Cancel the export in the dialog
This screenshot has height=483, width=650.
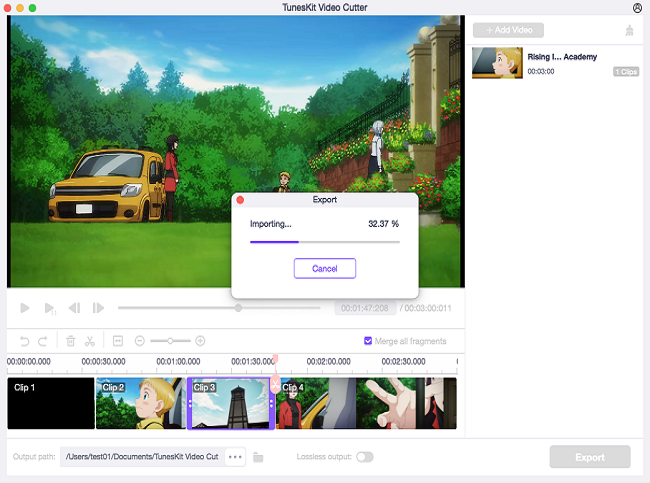[x=325, y=268]
